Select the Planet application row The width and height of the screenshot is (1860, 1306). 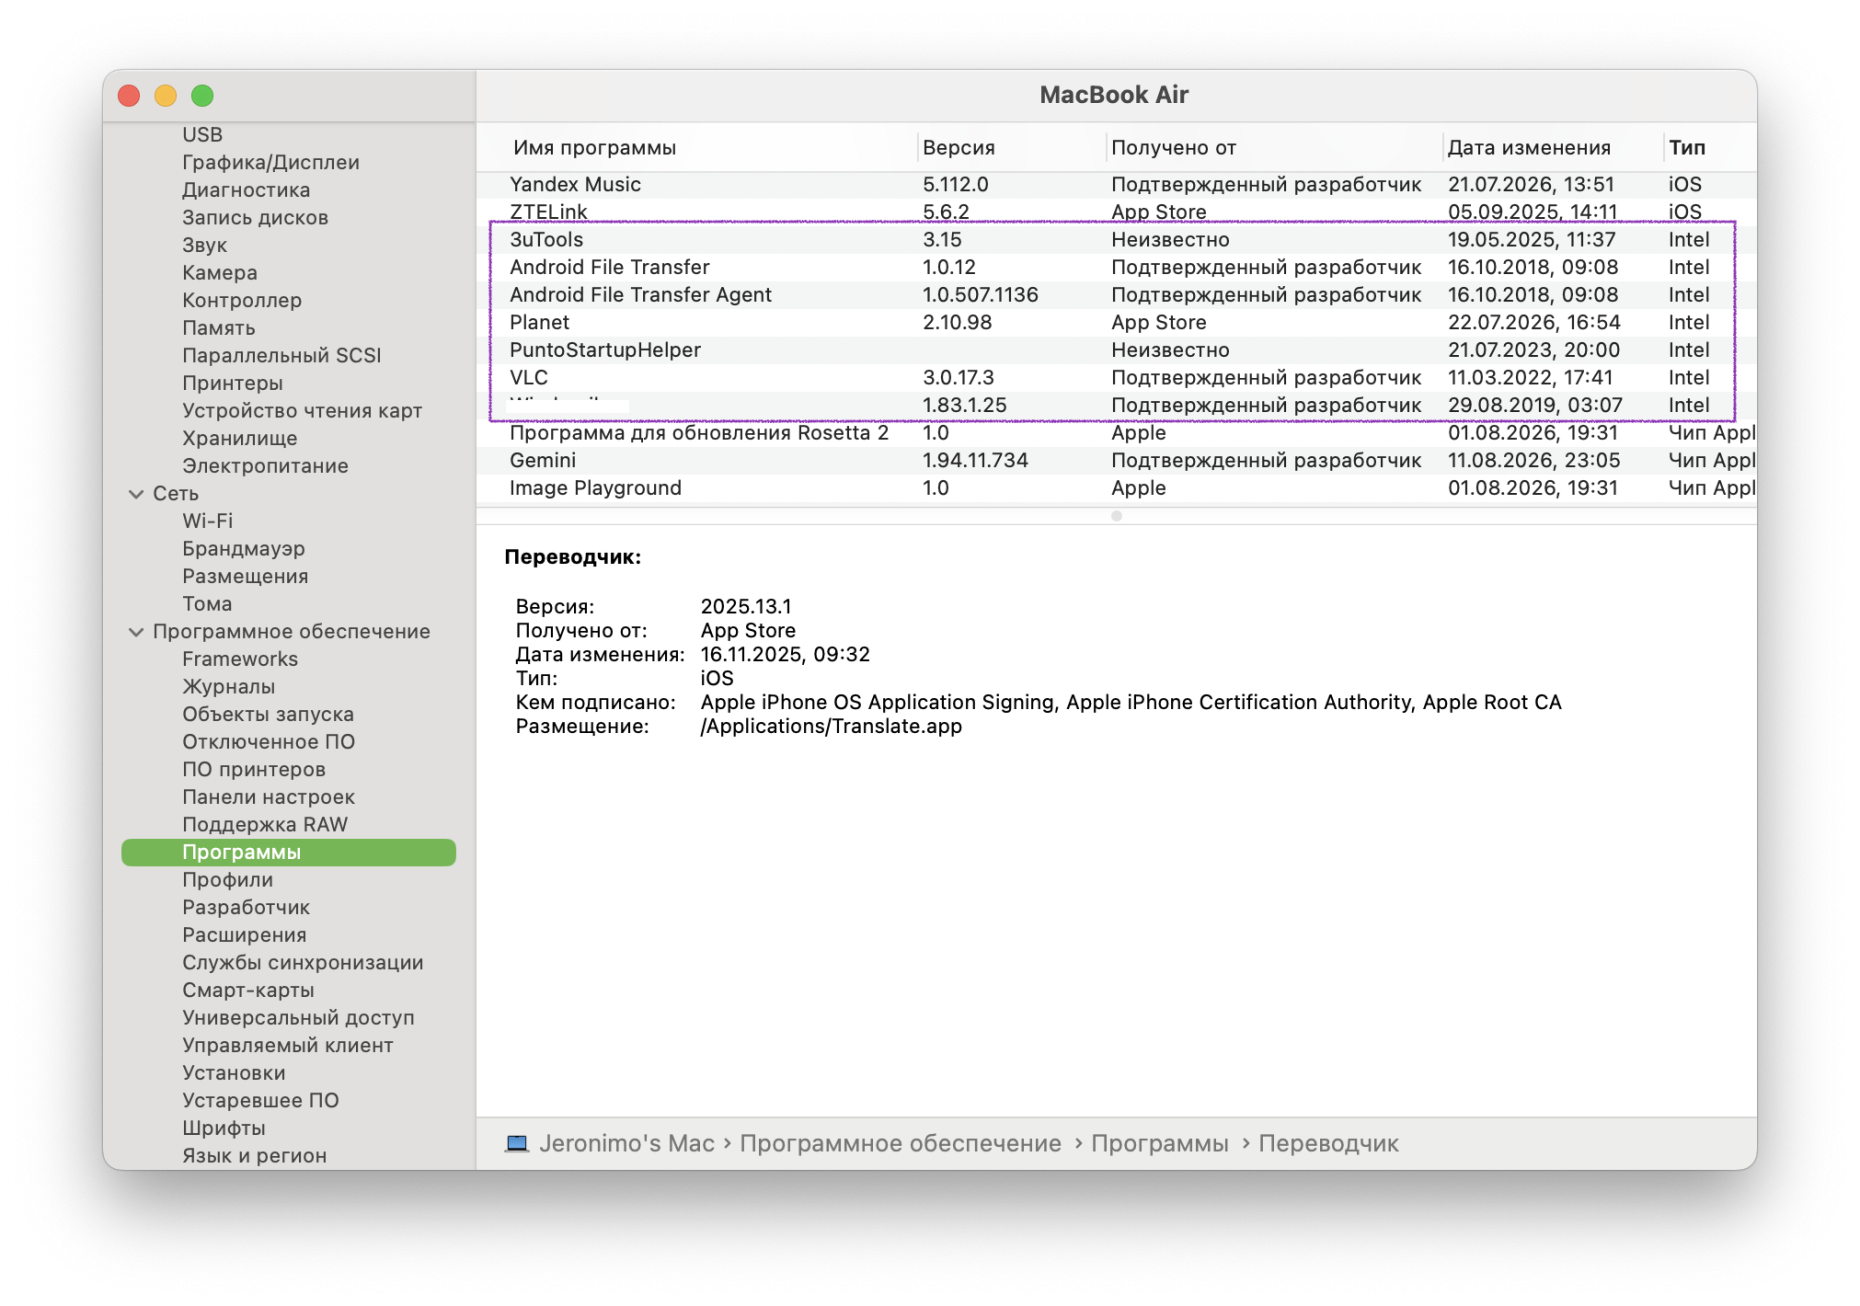[x=1116, y=323]
